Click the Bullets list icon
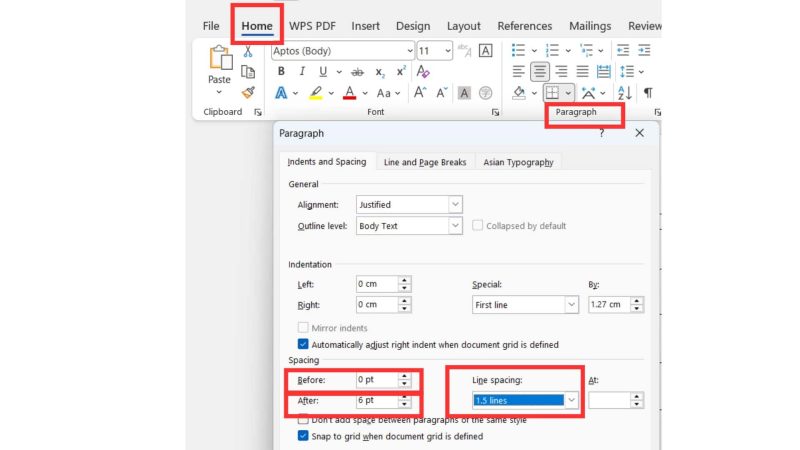This screenshot has width=800, height=450. [518, 50]
